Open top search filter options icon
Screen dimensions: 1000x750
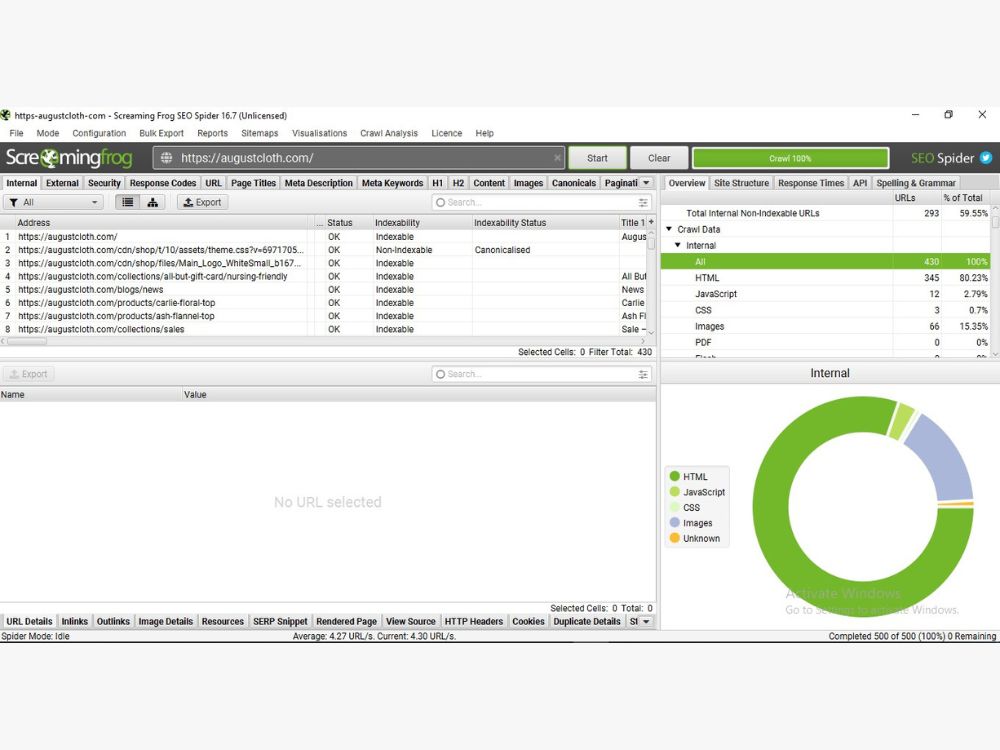643,202
